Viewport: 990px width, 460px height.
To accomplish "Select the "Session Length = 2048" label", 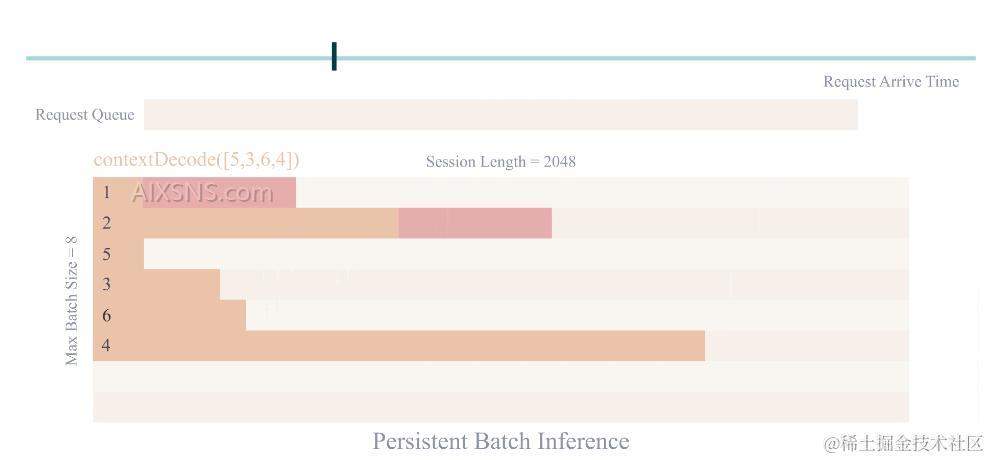I will 500,162.
